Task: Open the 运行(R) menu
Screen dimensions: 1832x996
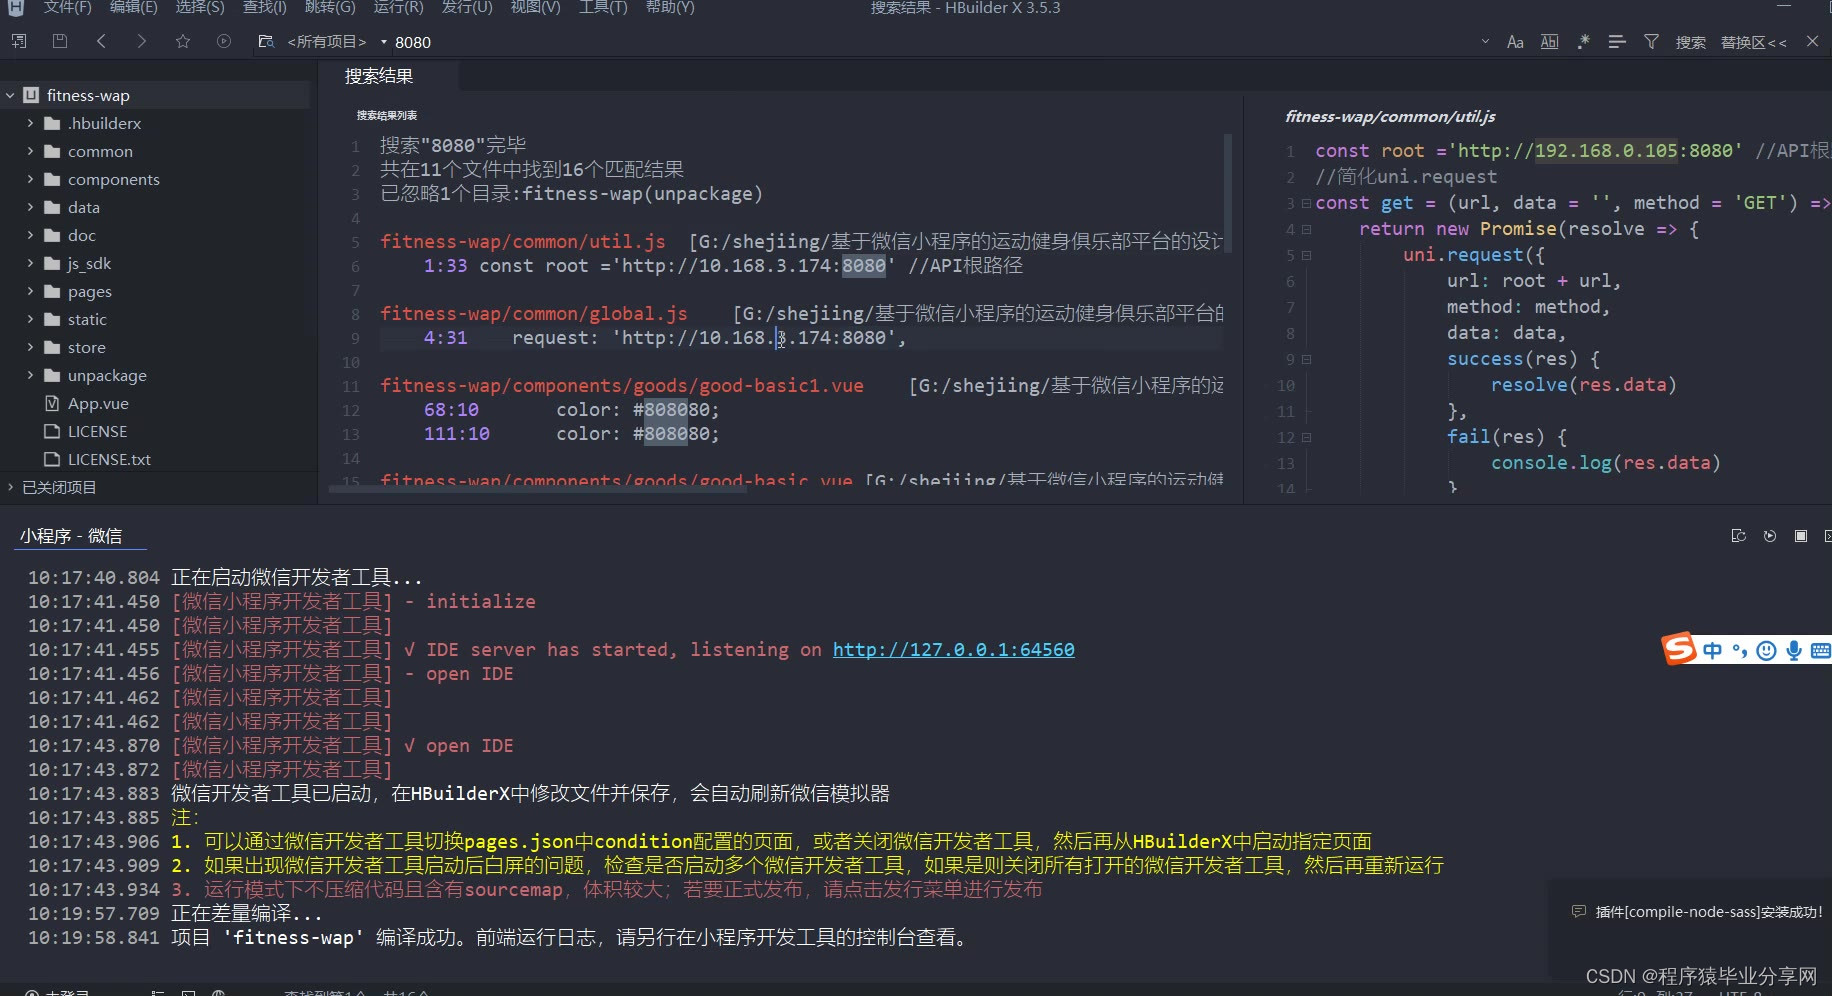Action: coord(398,7)
